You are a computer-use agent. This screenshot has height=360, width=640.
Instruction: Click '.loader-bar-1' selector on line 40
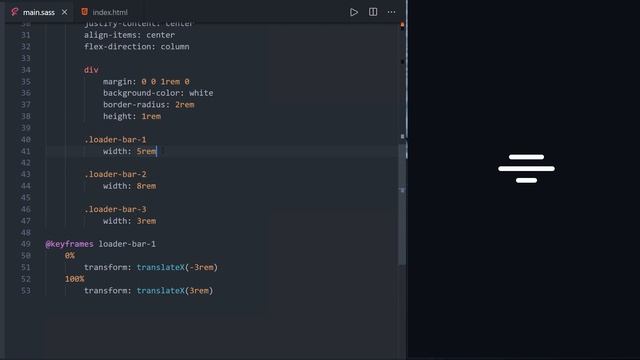click(x=115, y=140)
